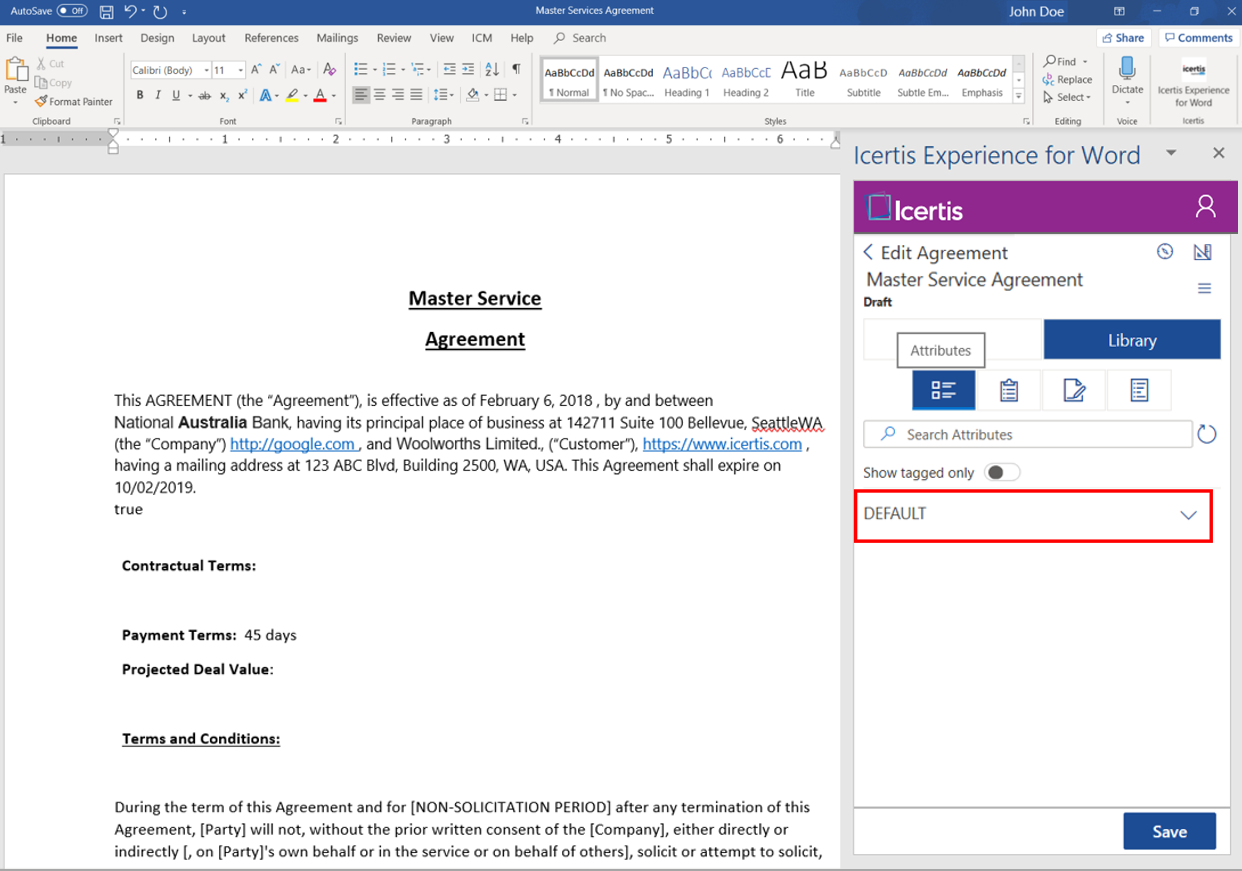1242x871 pixels.
Task: Click the Search Attributes input field
Action: click(x=1028, y=434)
